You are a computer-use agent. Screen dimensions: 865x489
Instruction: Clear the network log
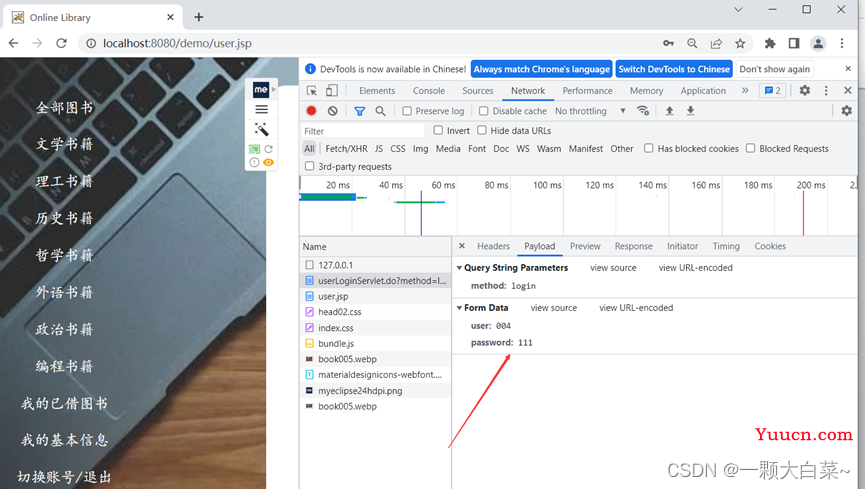332,111
